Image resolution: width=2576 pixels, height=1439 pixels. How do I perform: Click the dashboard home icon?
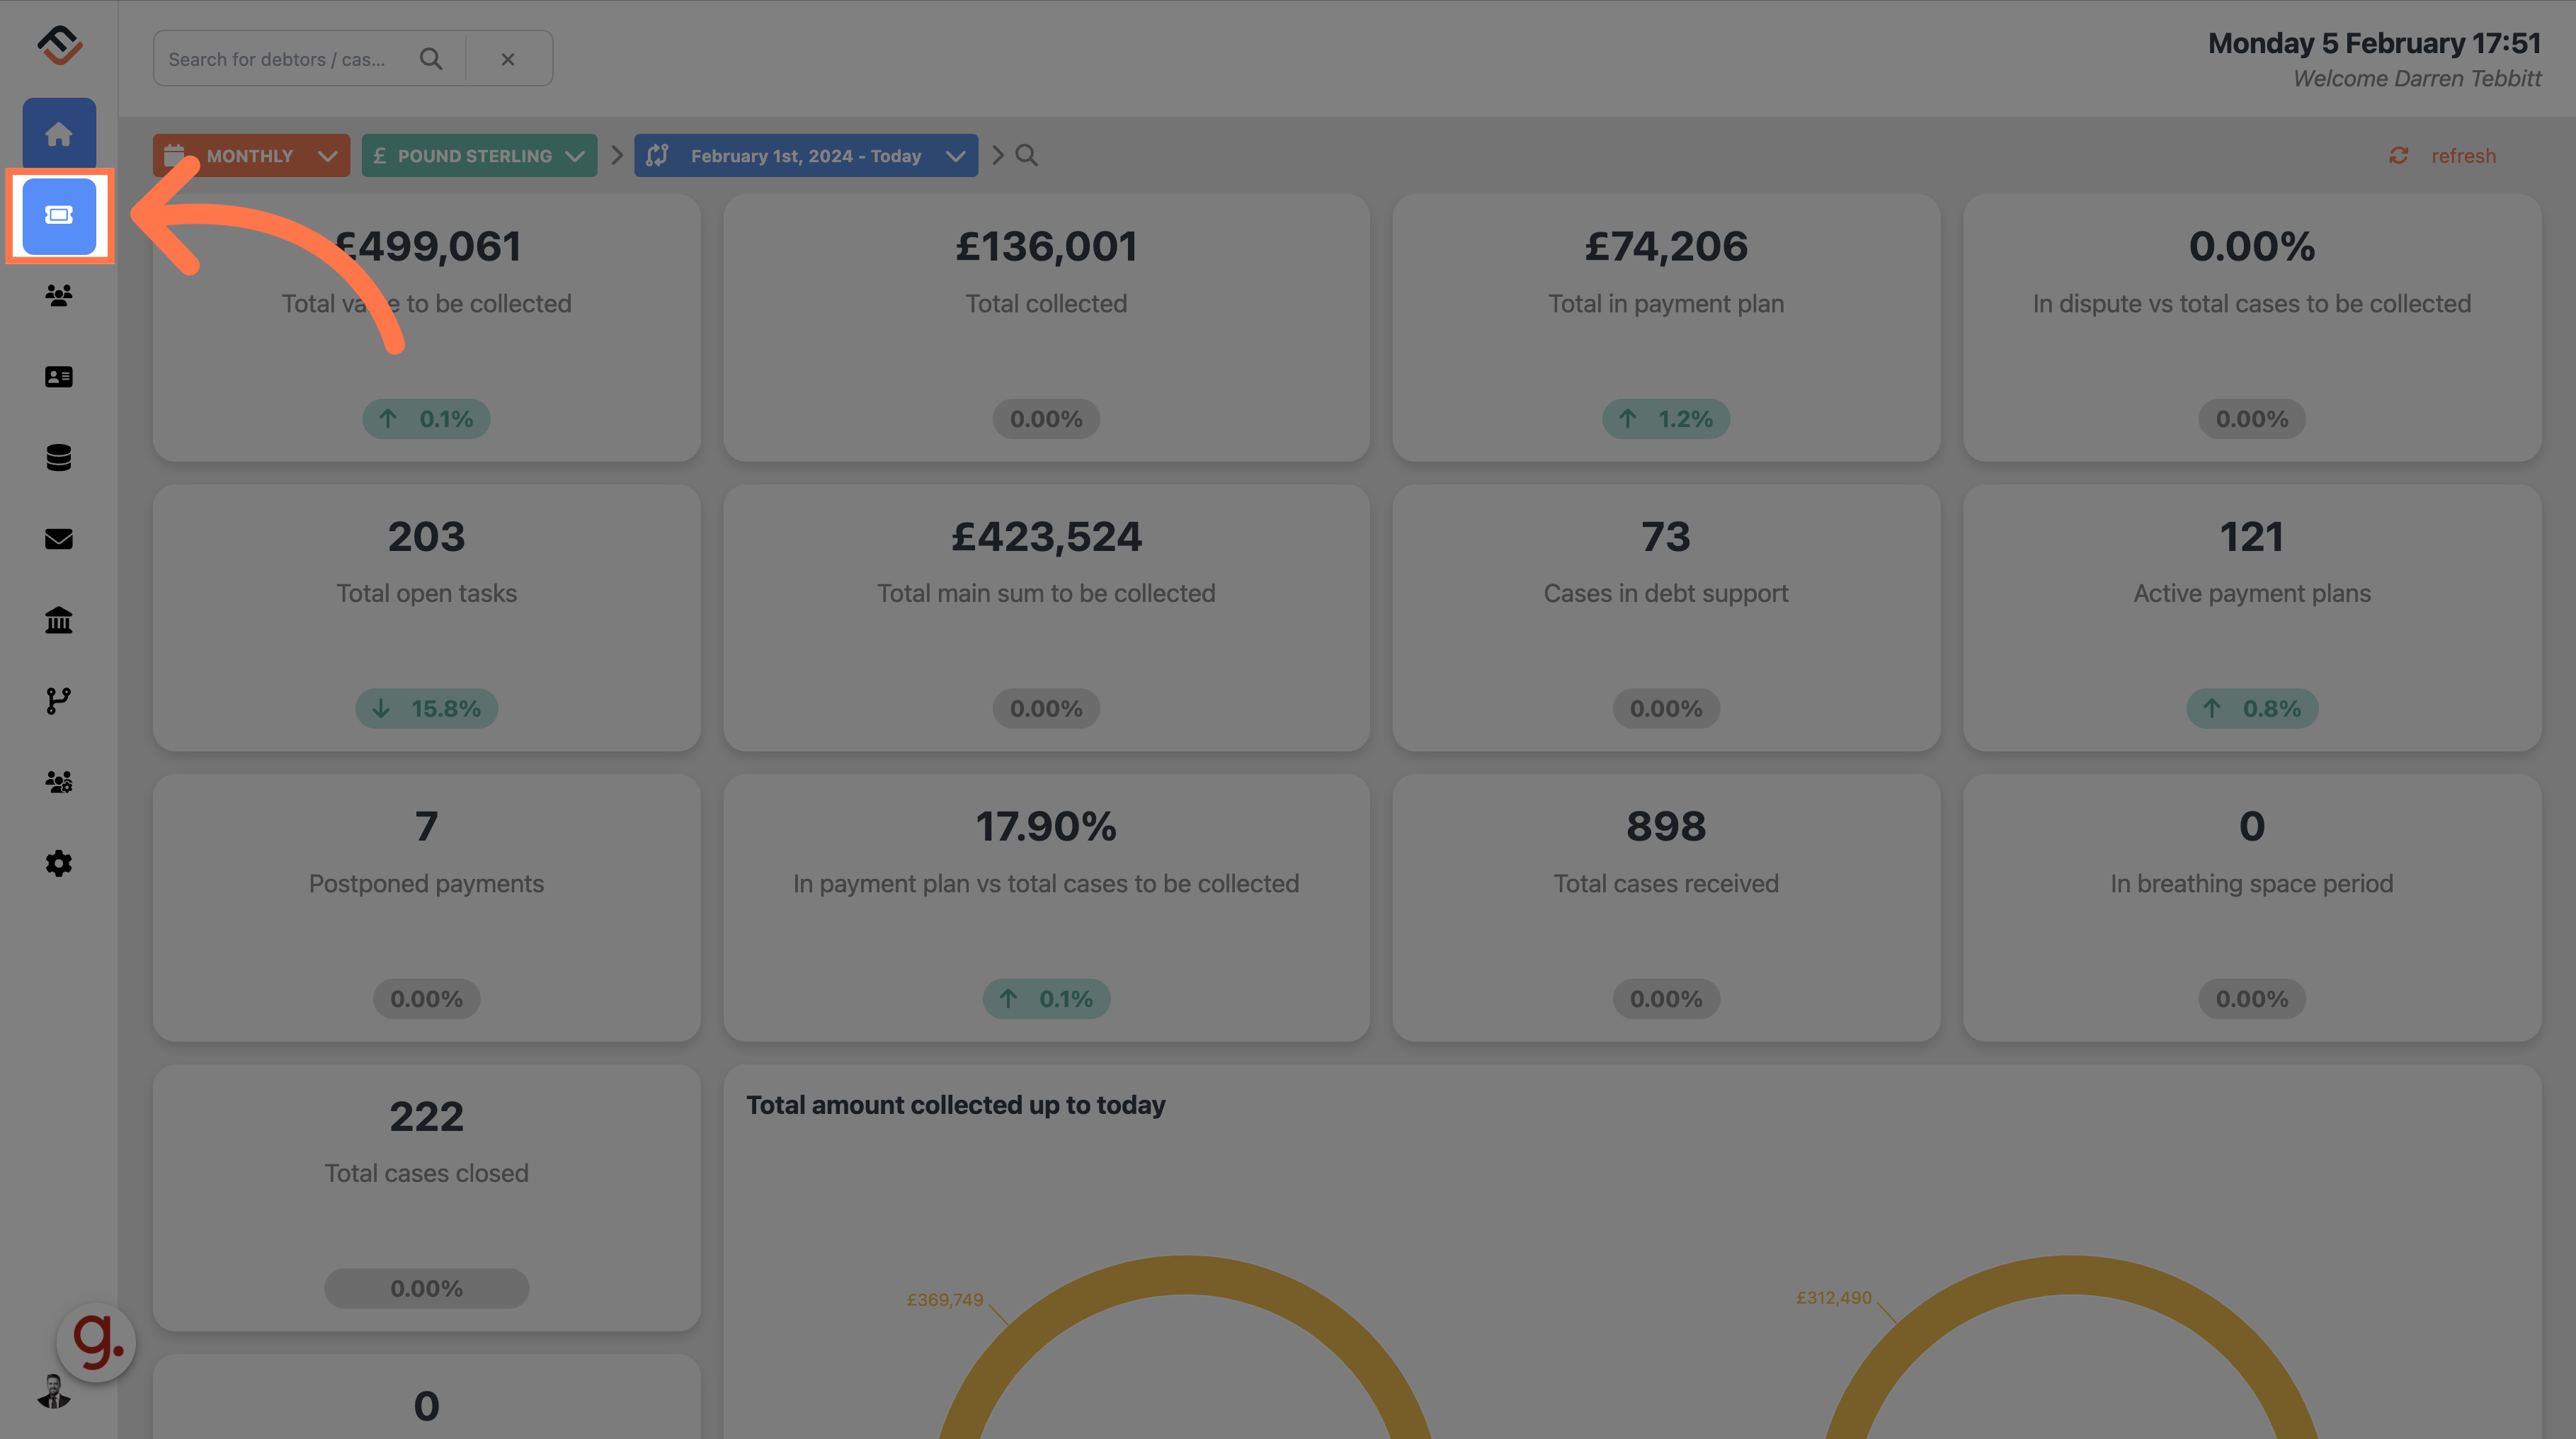[x=57, y=131]
